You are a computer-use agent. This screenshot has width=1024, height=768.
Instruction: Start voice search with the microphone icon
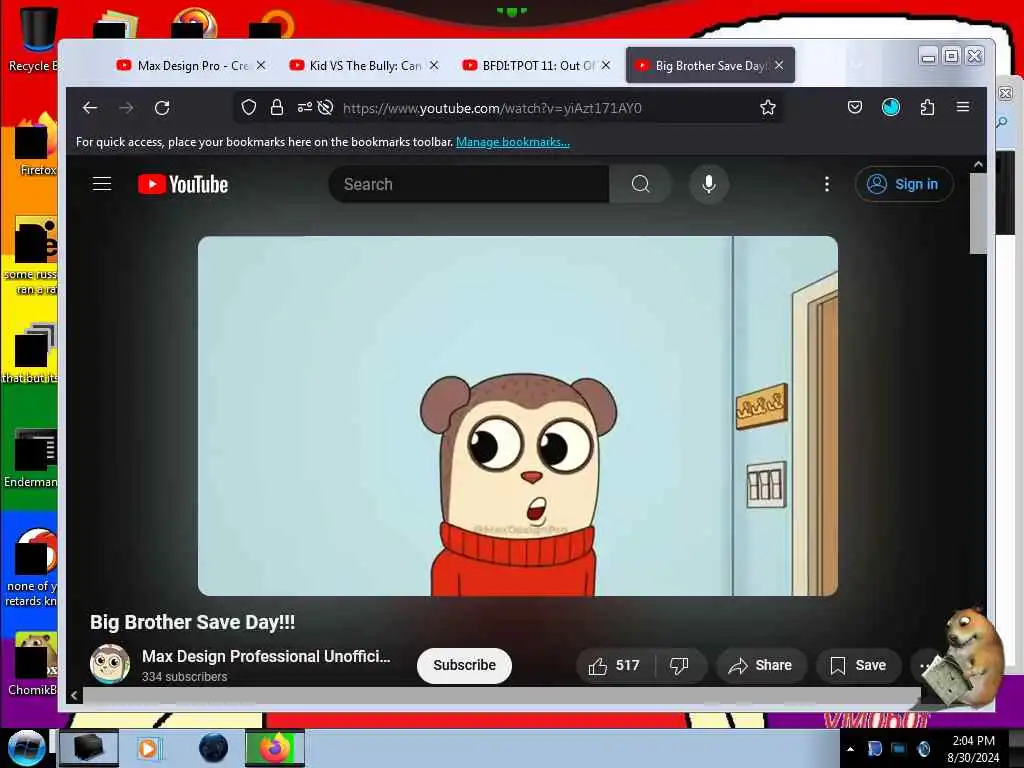pyautogui.click(x=709, y=184)
